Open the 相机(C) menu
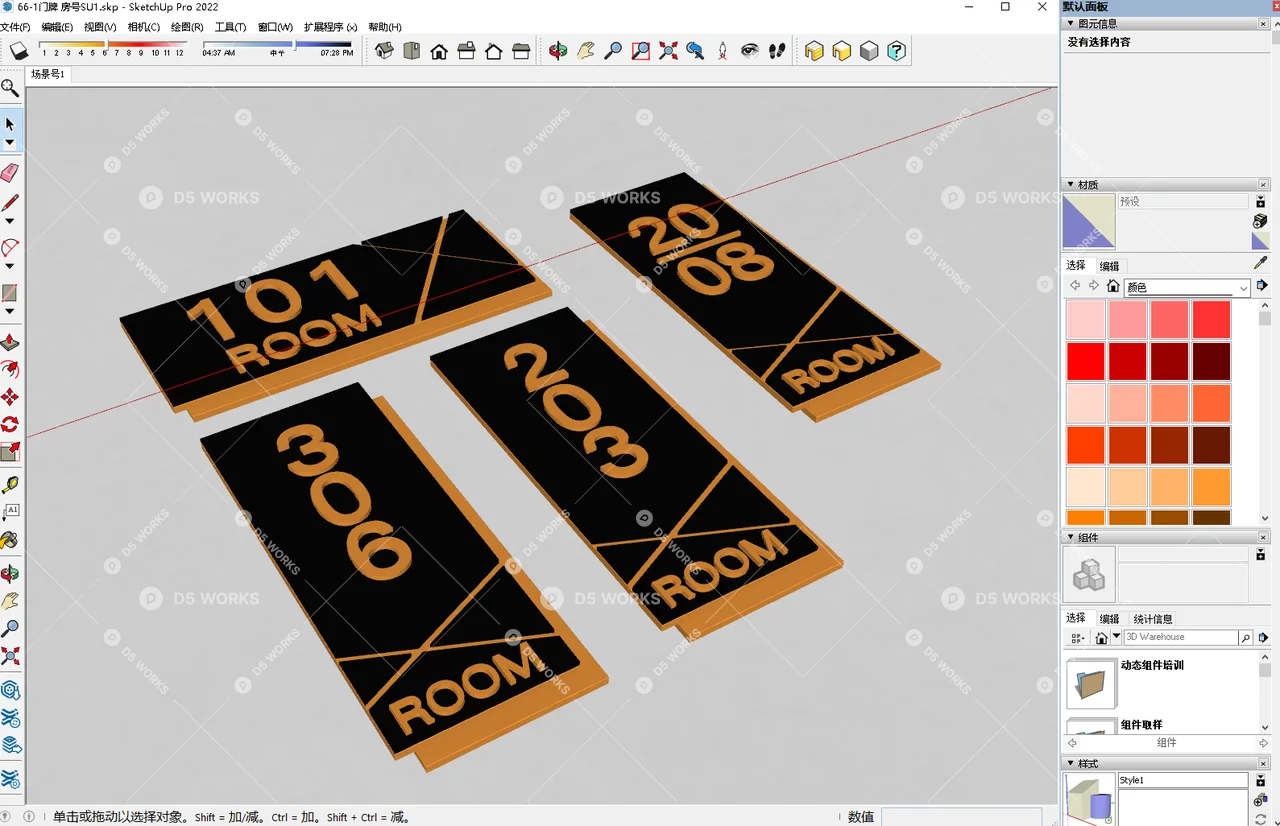 (143, 27)
